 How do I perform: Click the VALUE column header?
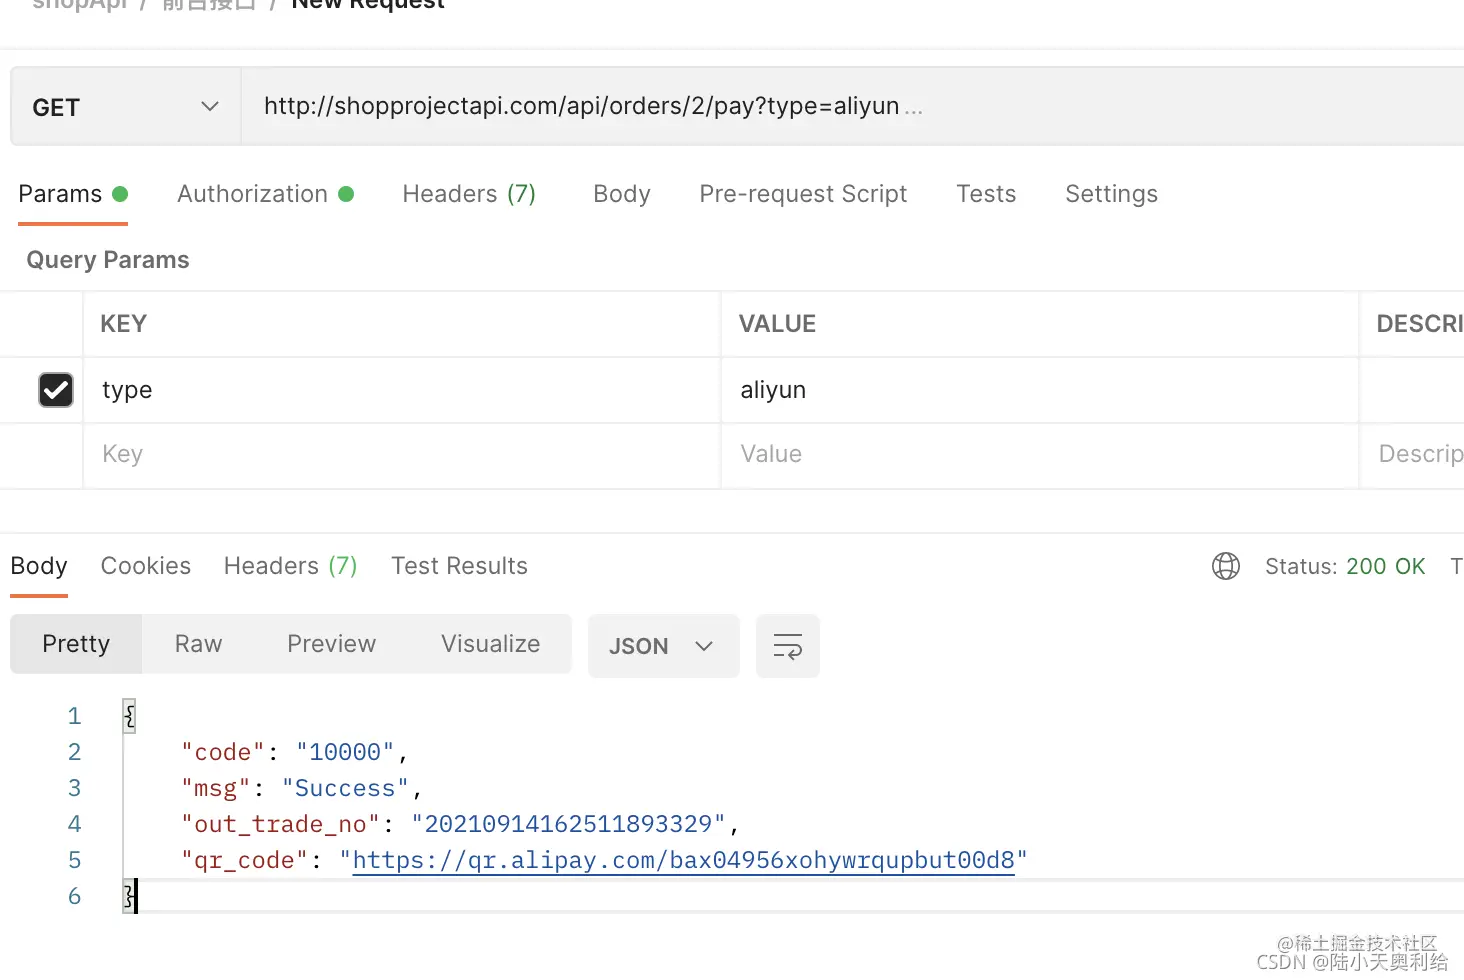[777, 324]
